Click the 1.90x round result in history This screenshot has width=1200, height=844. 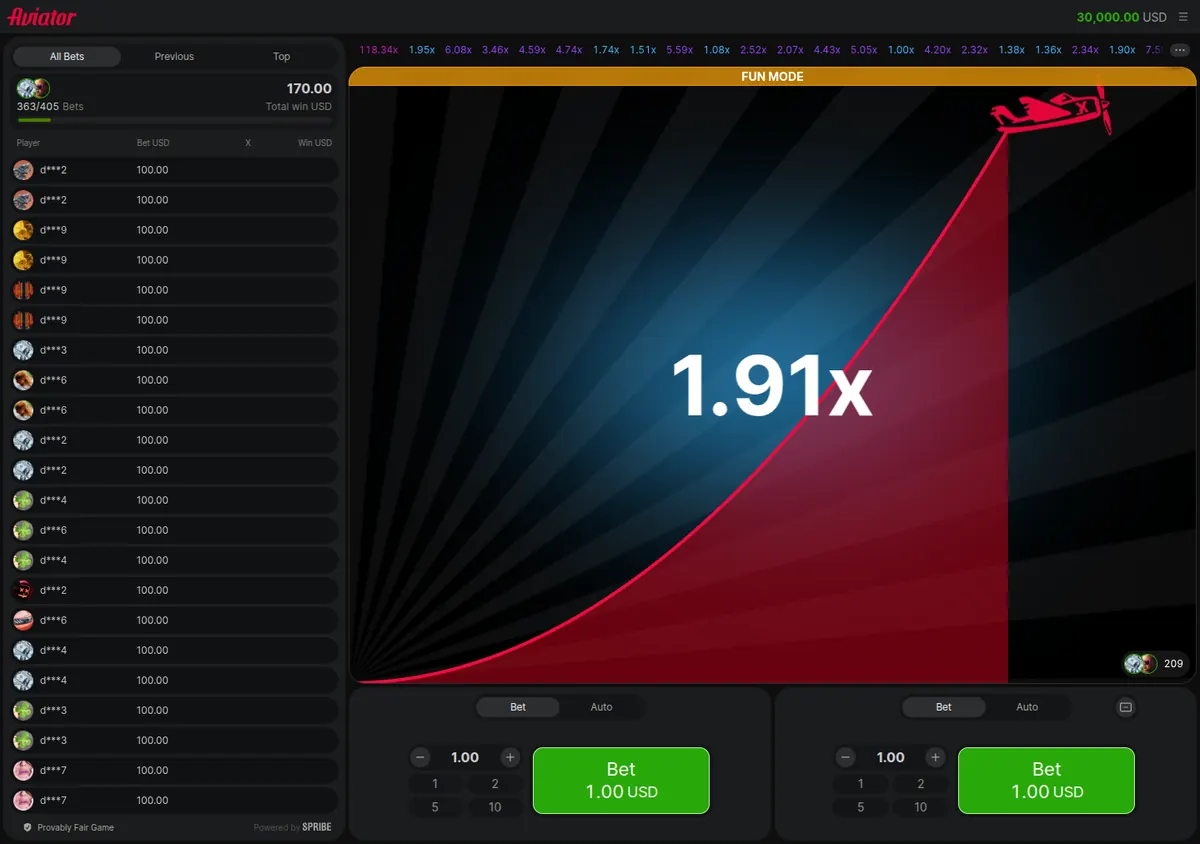(1122, 49)
